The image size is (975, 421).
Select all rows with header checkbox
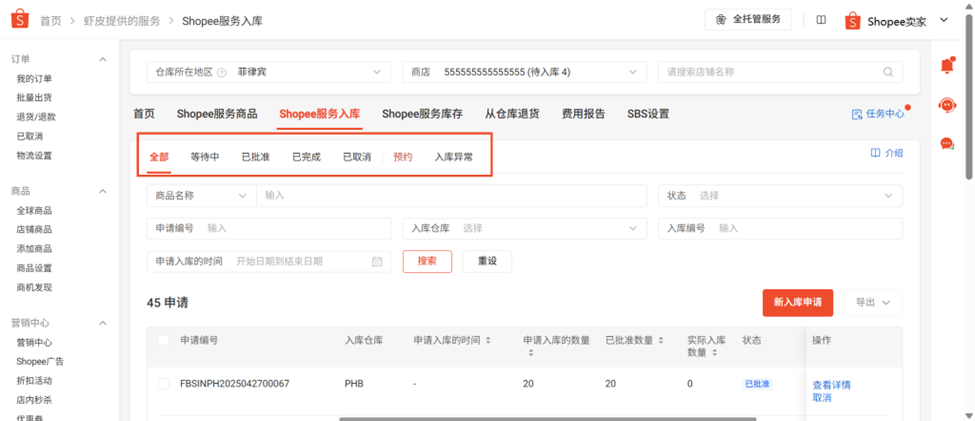pyautogui.click(x=164, y=340)
